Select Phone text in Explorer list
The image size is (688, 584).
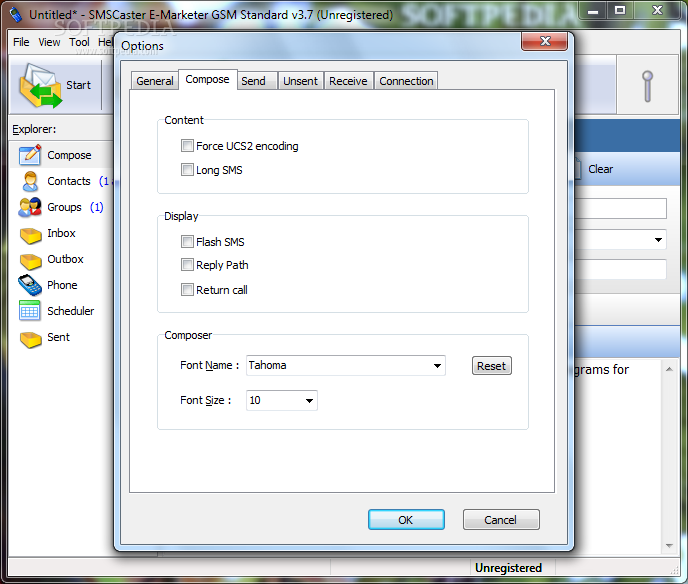62,285
